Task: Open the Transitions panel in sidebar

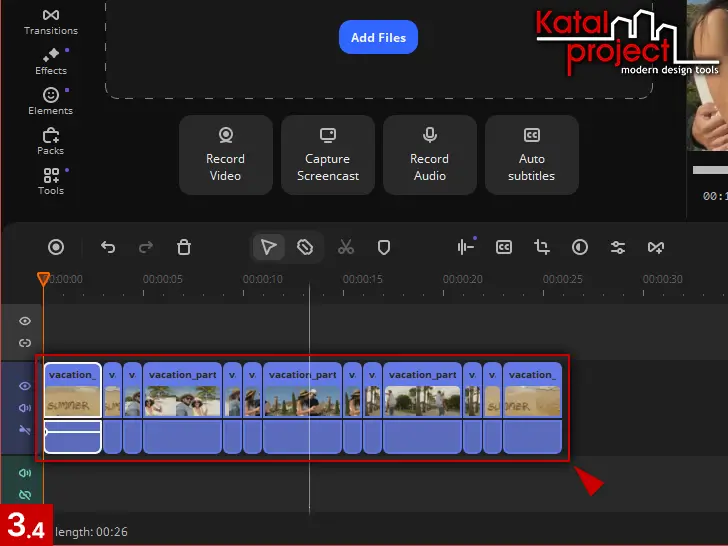Action: tap(50, 21)
